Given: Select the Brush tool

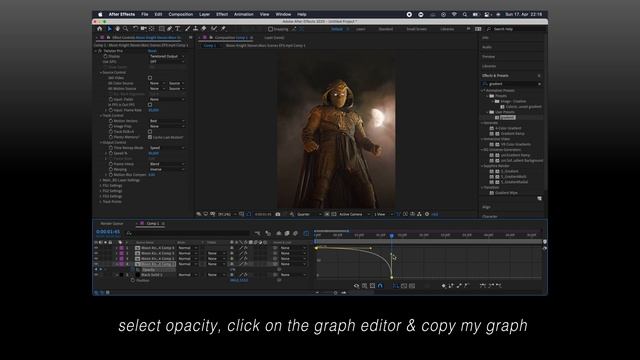Looking at the screenshot, I should pyautogui.click(x=187, y=29).
